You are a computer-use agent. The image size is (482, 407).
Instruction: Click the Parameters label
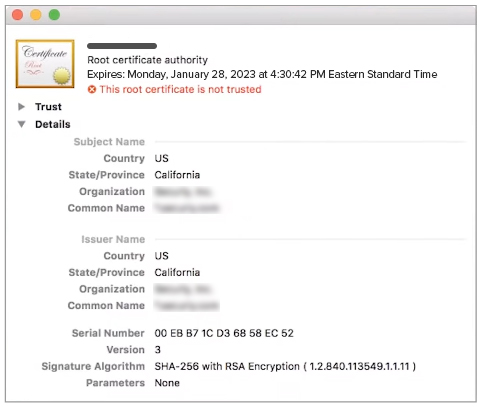[115, 383]
